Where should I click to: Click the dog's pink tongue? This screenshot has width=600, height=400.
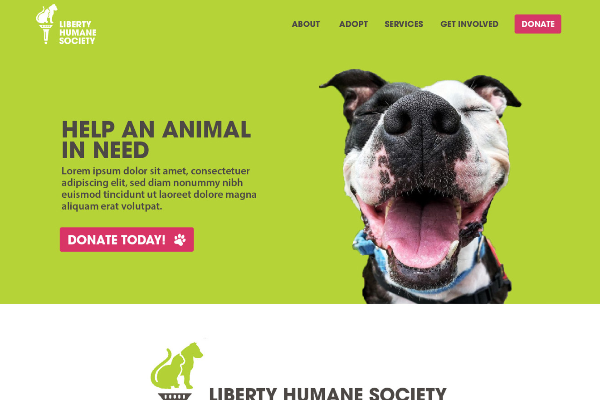(421, 232)
